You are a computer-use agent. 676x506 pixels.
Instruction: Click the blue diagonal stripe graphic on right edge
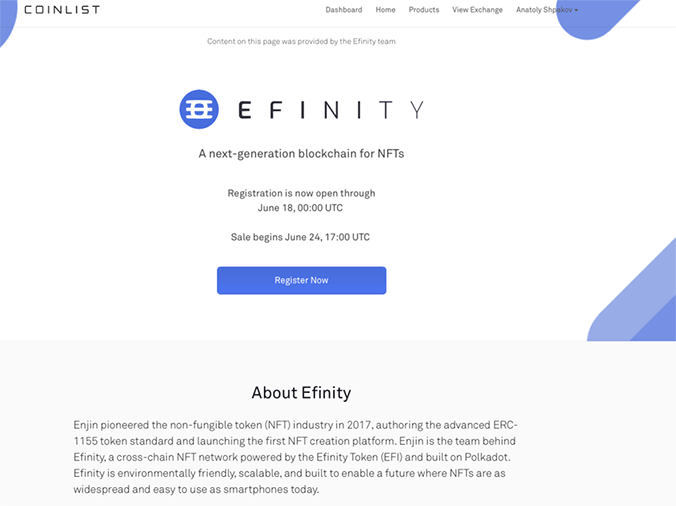point(640,300)
